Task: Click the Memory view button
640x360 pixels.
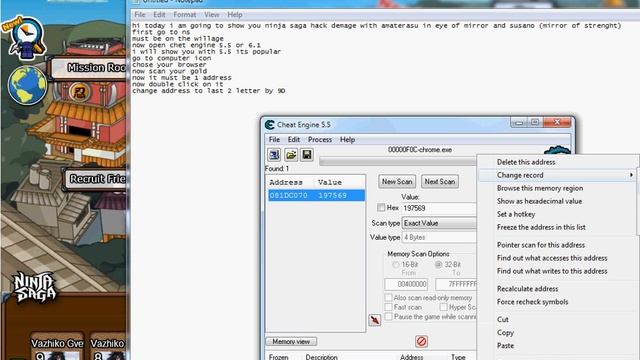Action: pos(291,341)
